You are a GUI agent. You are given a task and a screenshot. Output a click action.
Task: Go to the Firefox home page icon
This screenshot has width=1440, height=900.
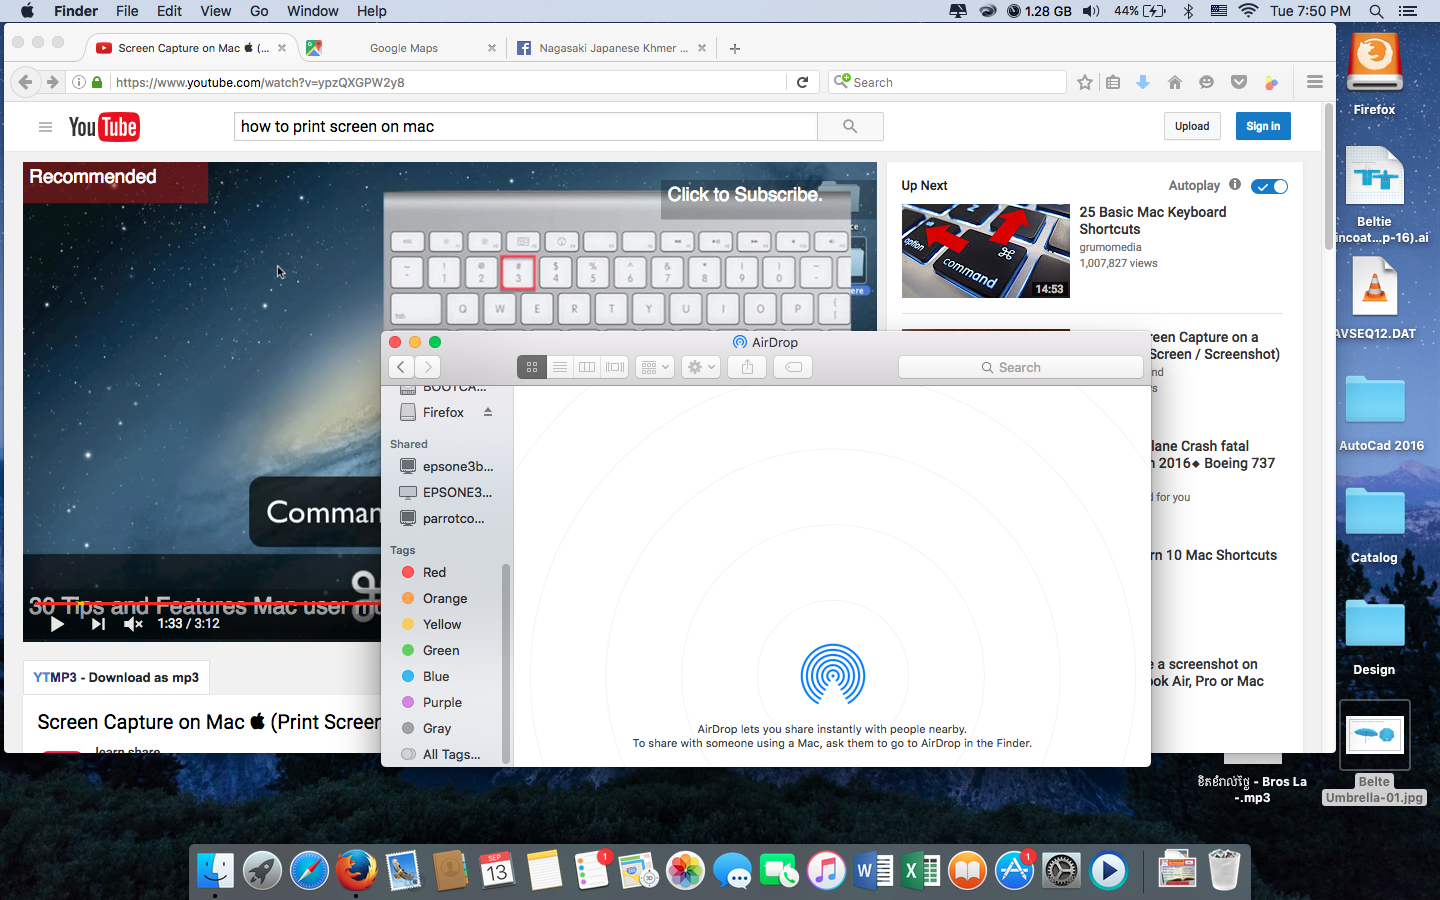[x=1175, y=83]
